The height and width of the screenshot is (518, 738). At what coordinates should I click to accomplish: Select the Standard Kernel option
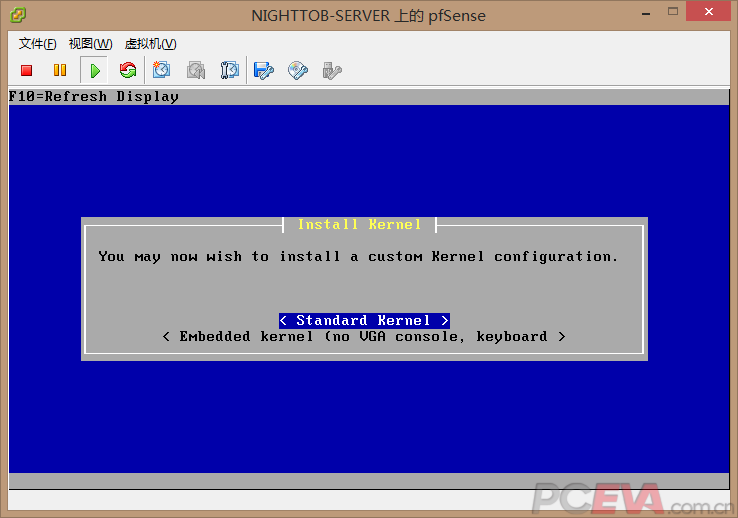[x=364, y=320]
